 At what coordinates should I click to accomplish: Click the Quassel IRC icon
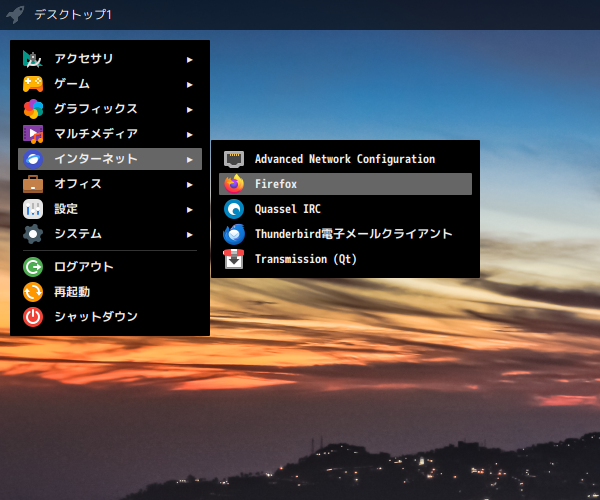[234, 209]
